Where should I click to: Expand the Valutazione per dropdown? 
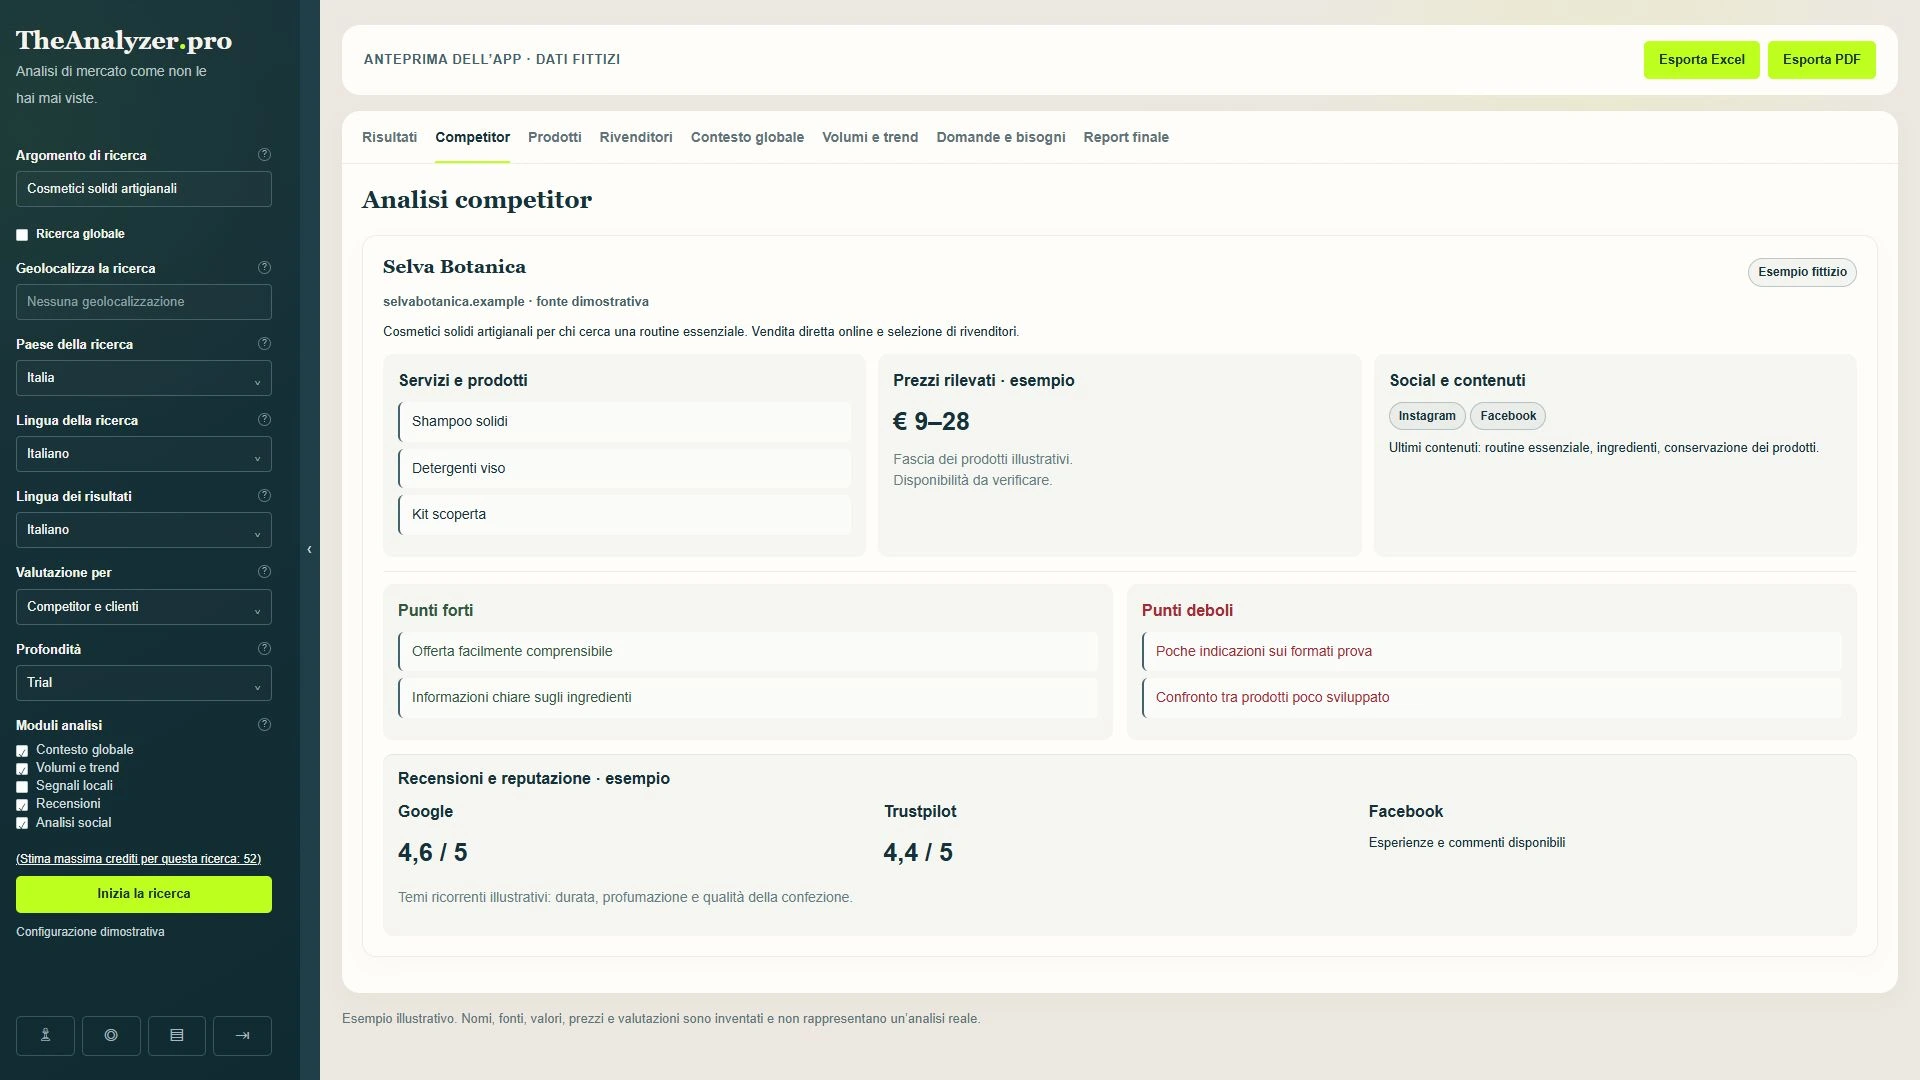(144, 607)
